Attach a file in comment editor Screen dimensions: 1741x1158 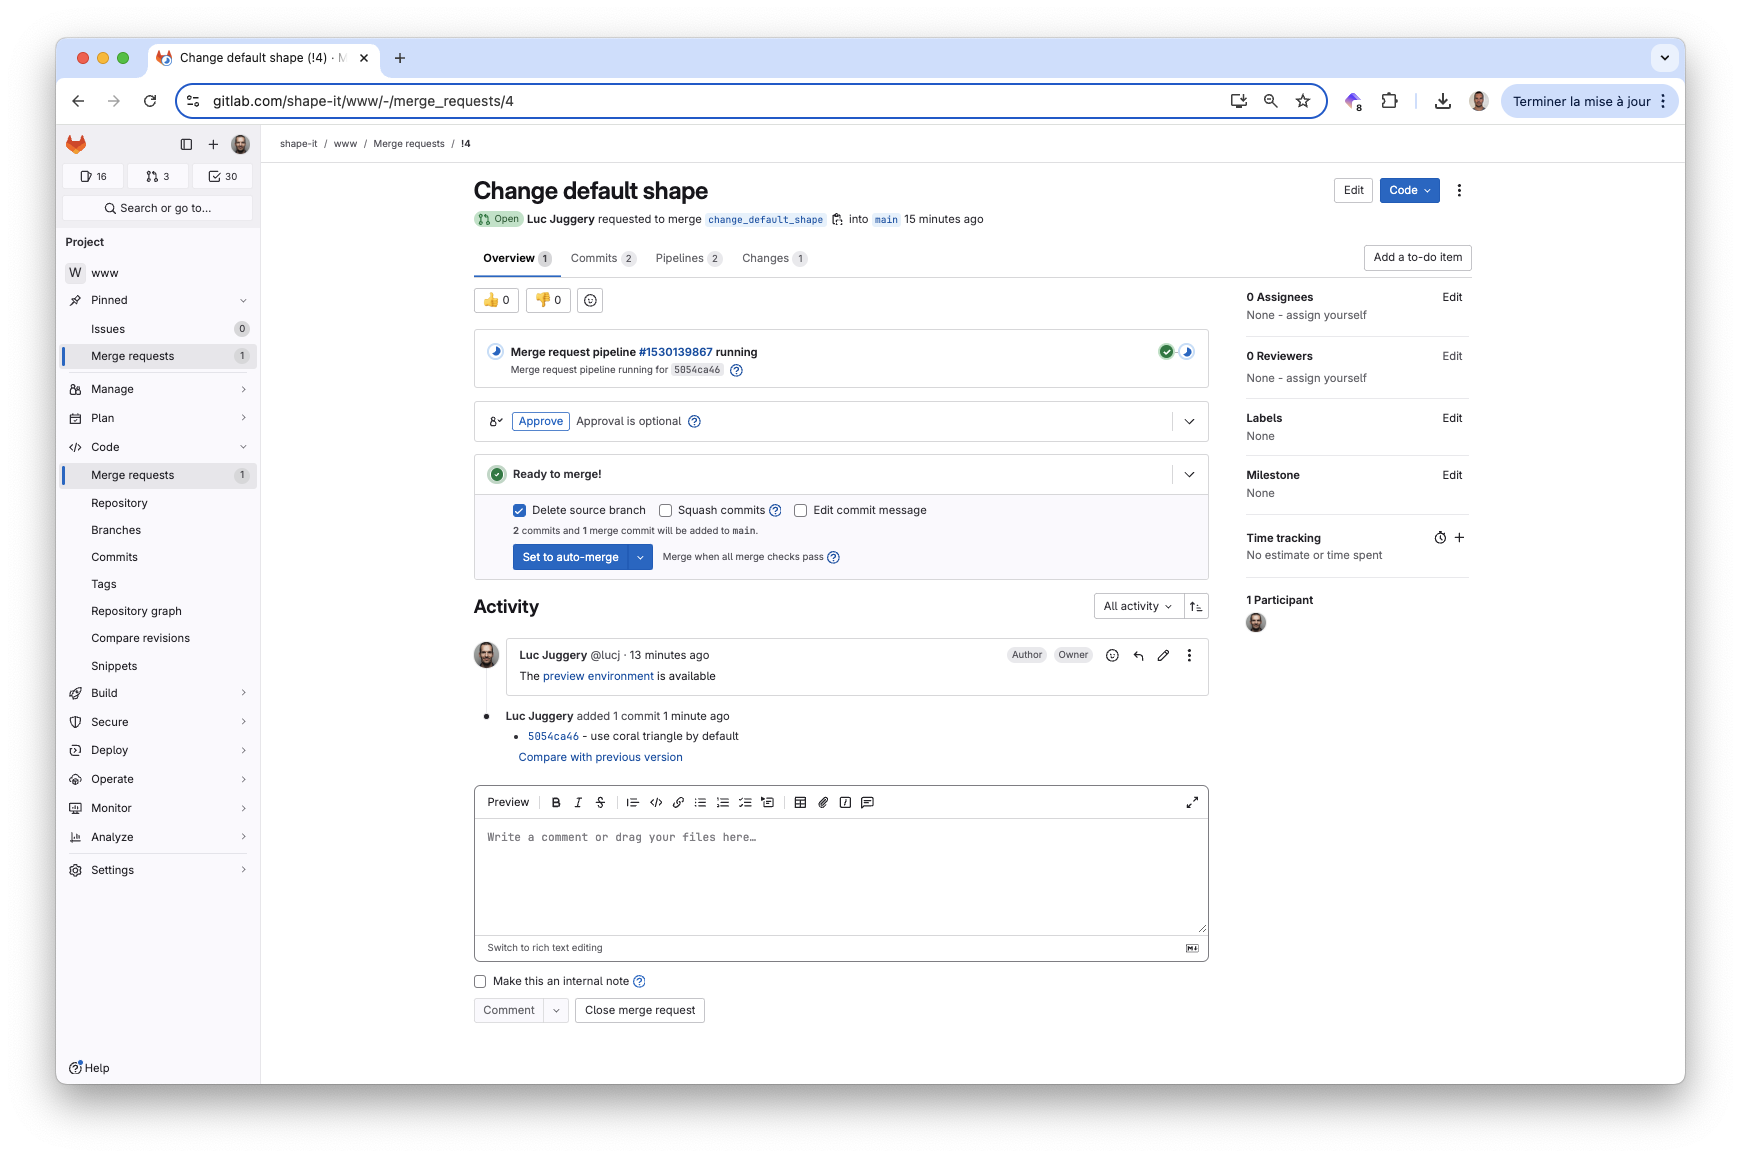(x=823, y=802)
